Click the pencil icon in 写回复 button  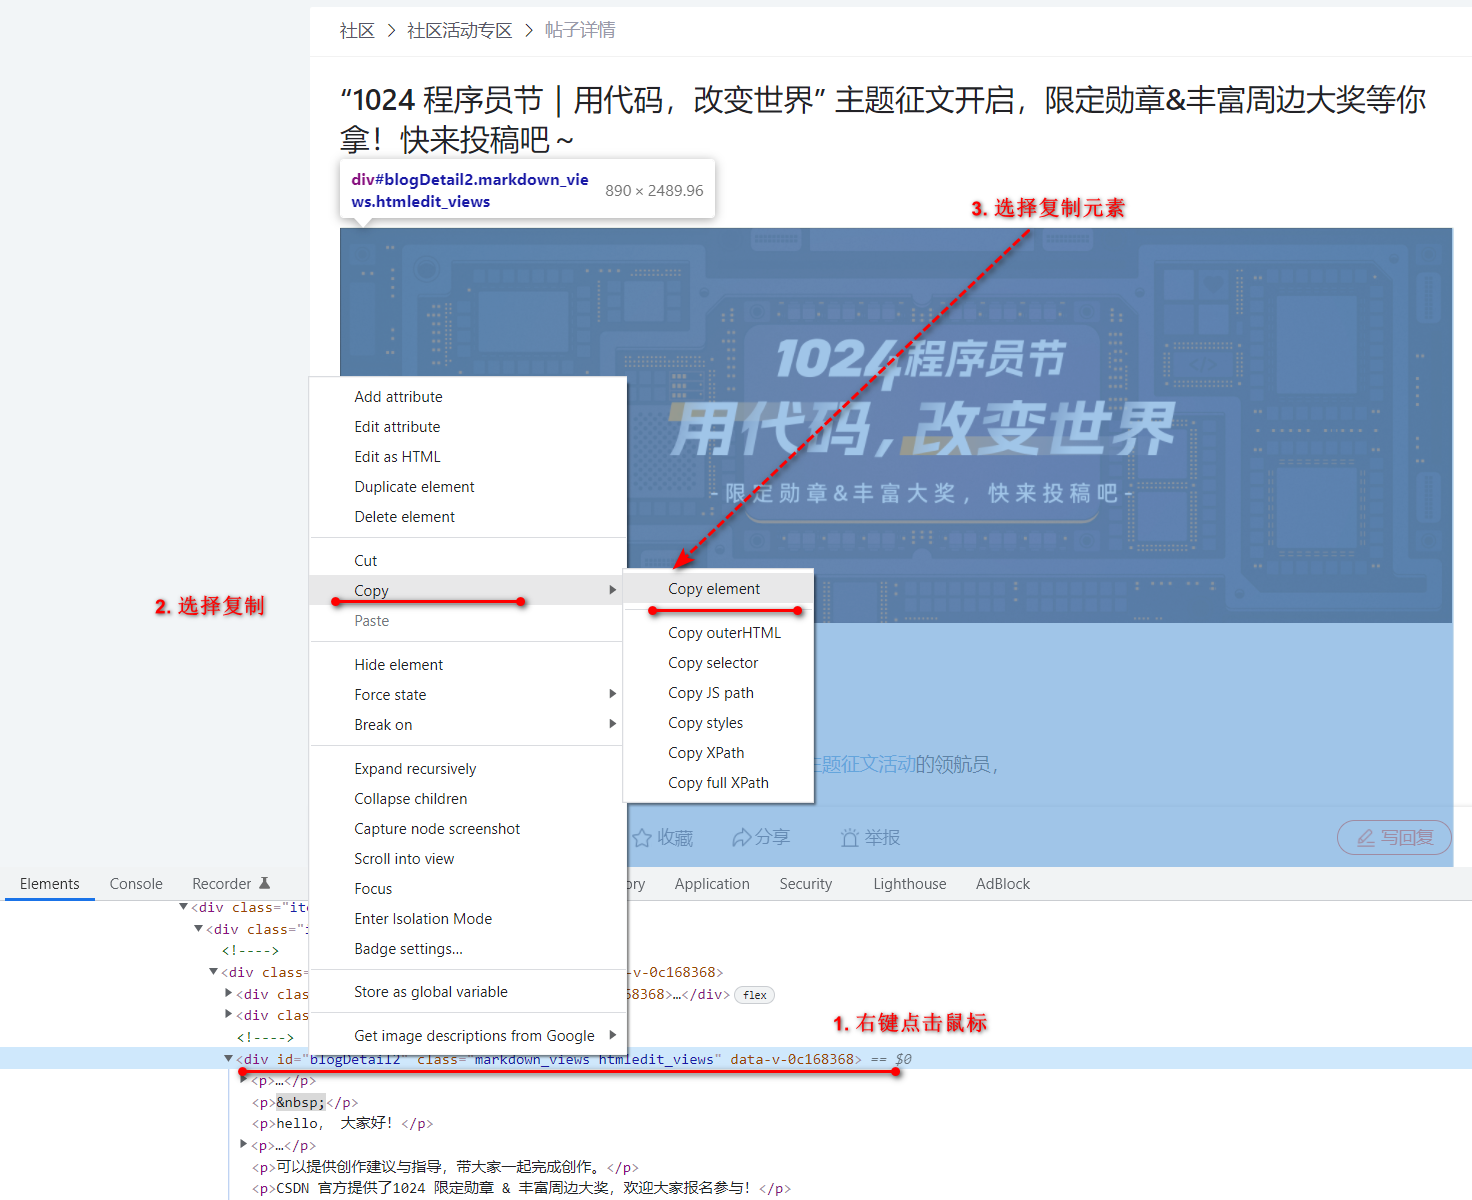[1368, 839]
